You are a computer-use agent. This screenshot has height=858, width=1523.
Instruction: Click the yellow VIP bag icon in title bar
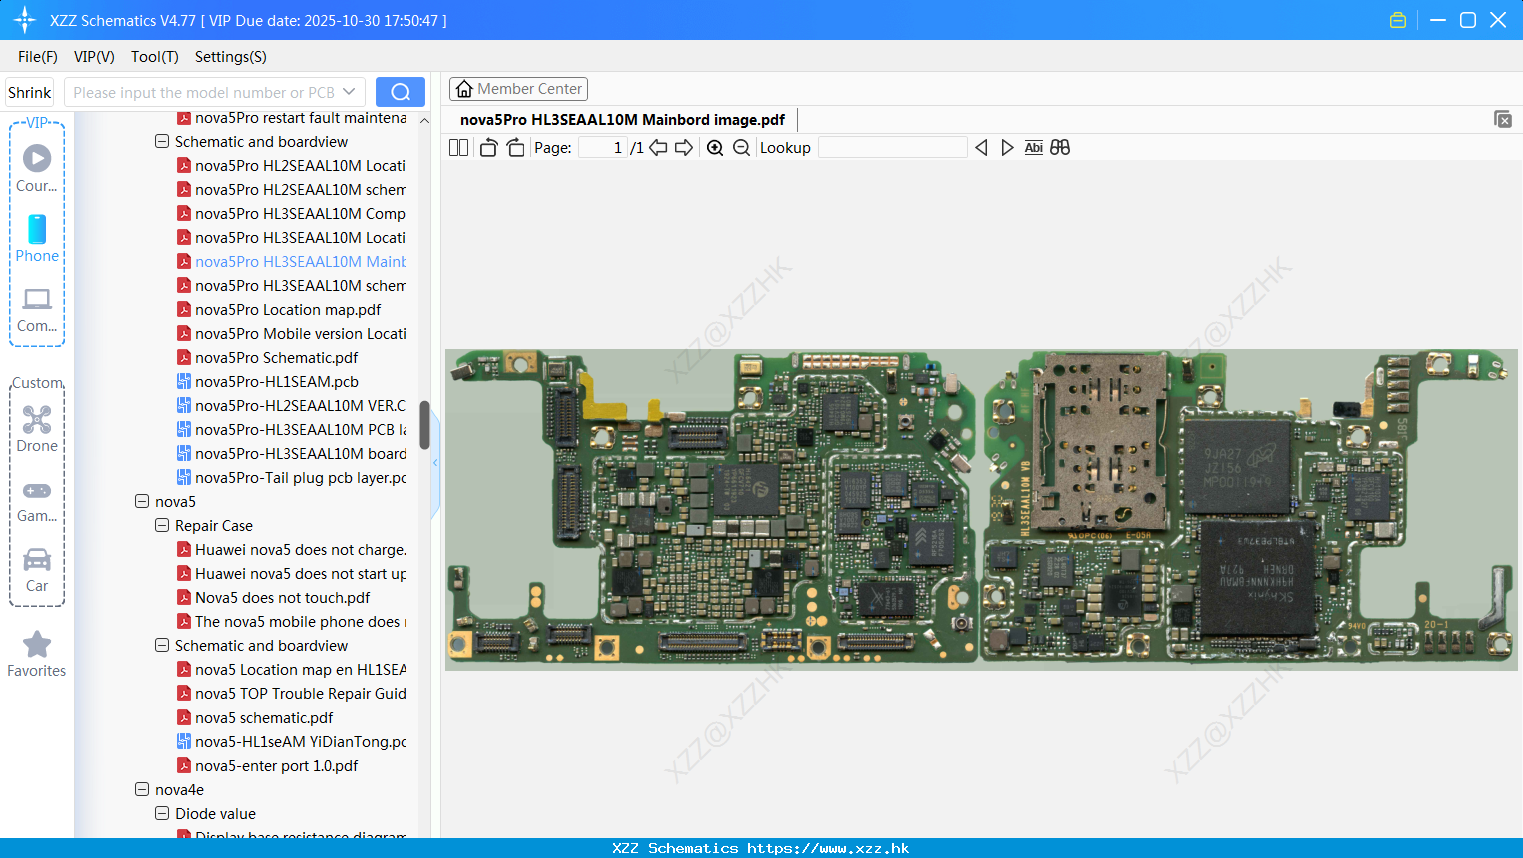tap(1398, 20)
